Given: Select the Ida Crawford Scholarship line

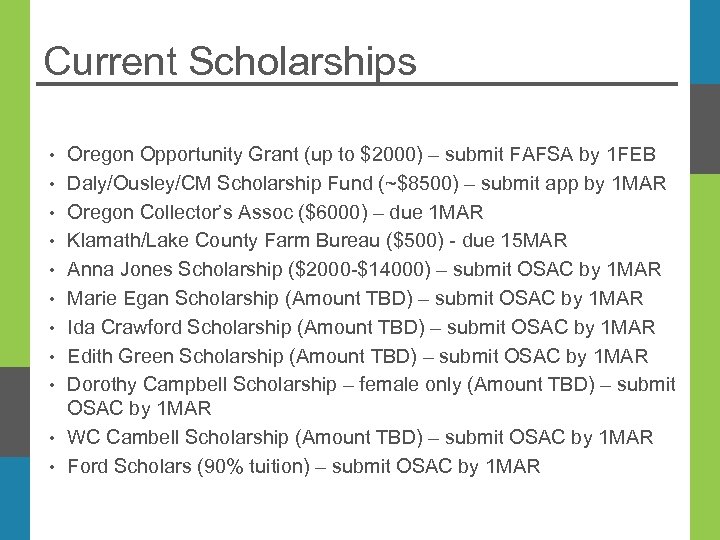Looking at the screenshot, I should tap(360, 328).
